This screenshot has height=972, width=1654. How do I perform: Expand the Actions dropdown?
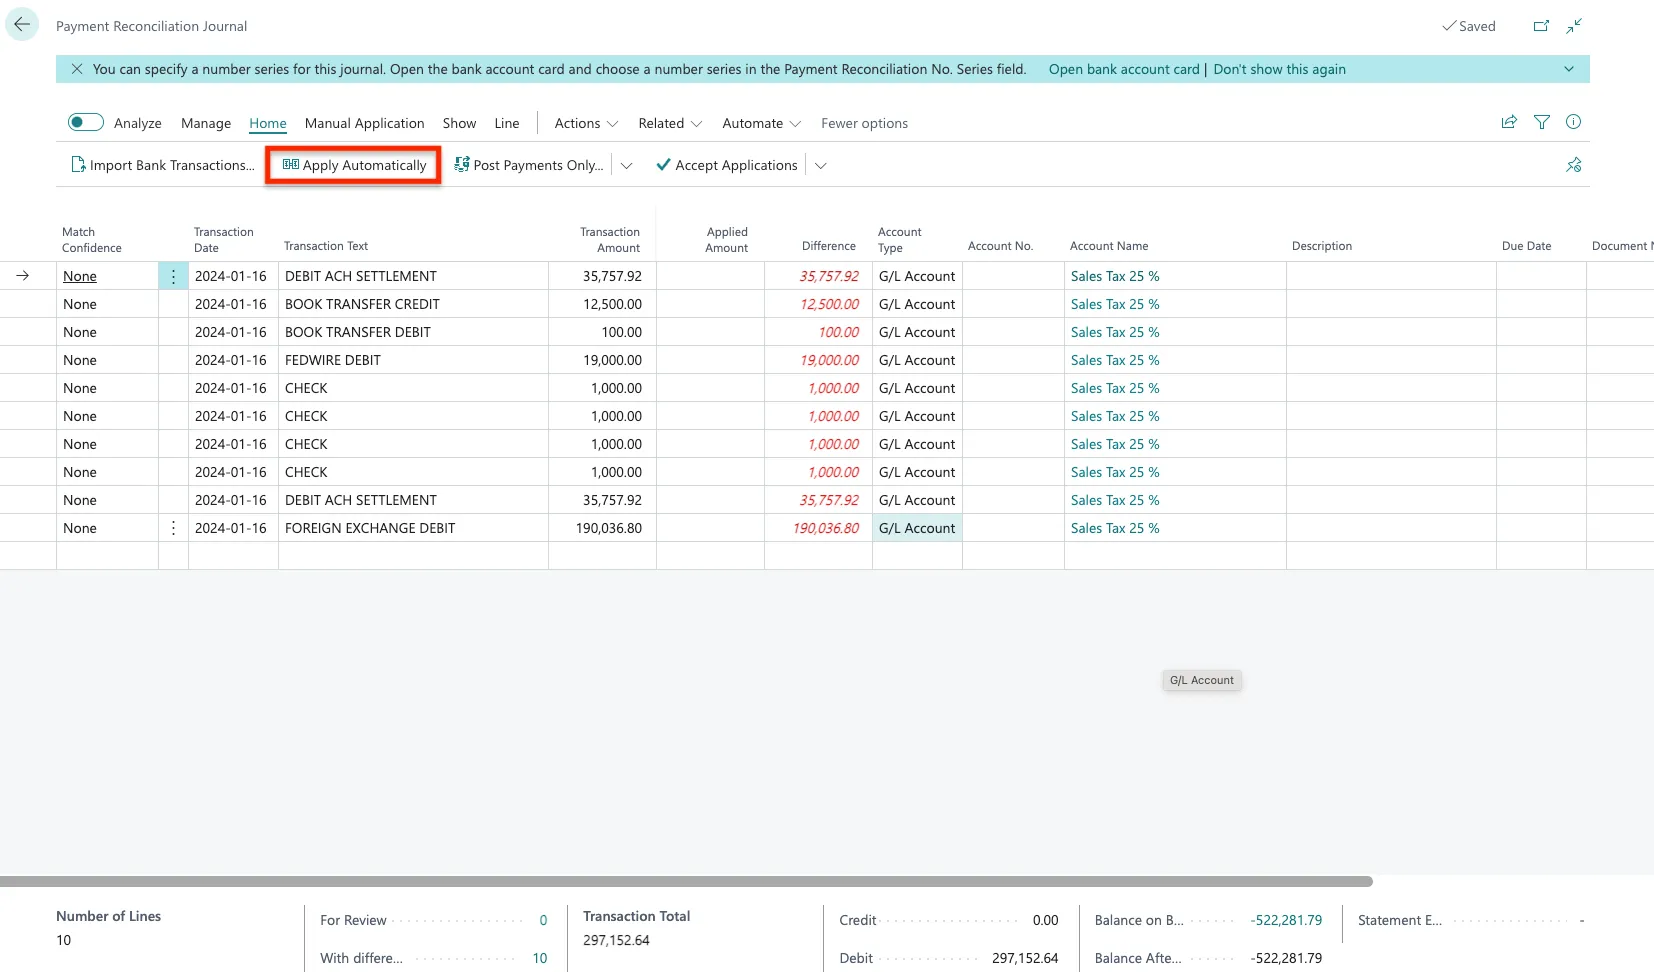[x=587, y=123]
